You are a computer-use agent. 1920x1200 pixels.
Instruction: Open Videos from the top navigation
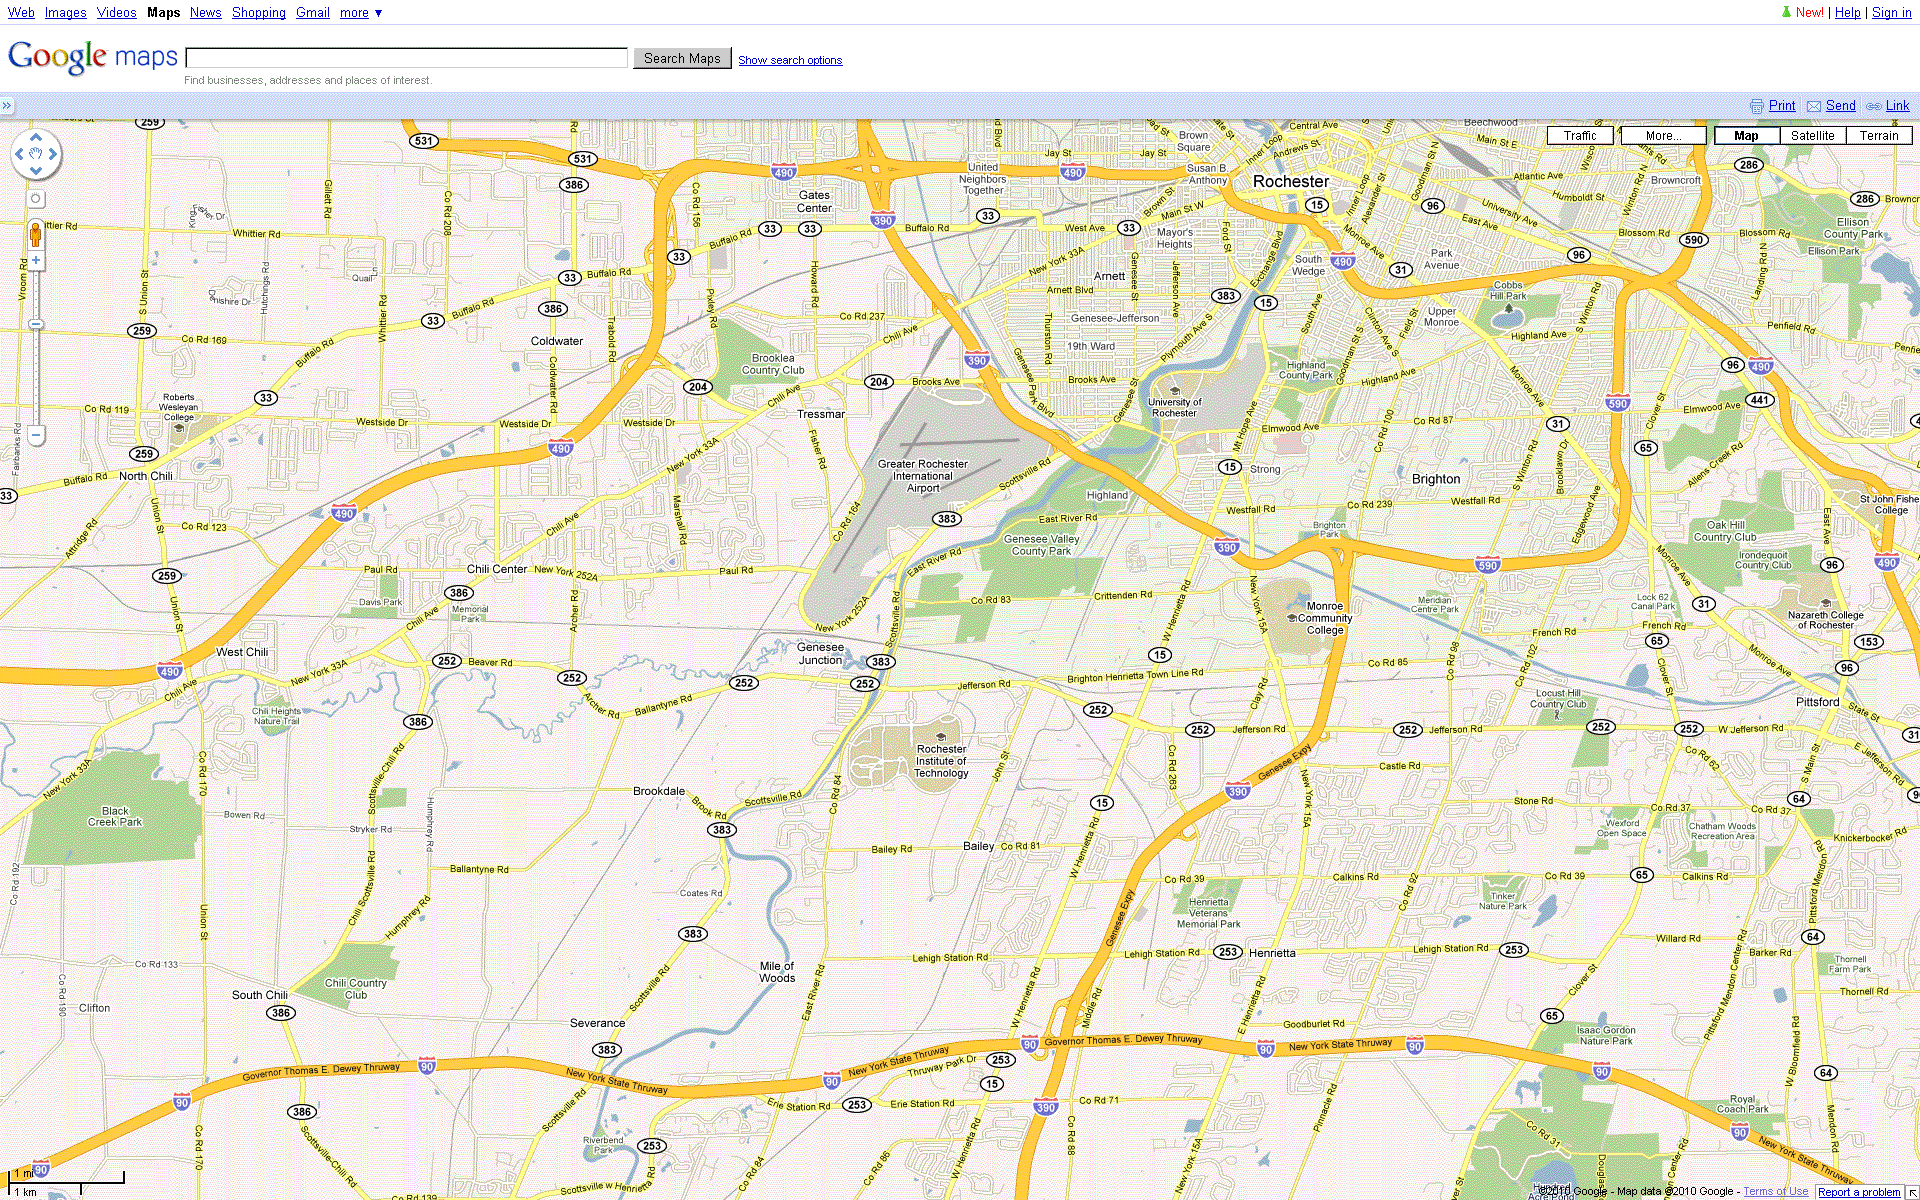coord(116,13)
